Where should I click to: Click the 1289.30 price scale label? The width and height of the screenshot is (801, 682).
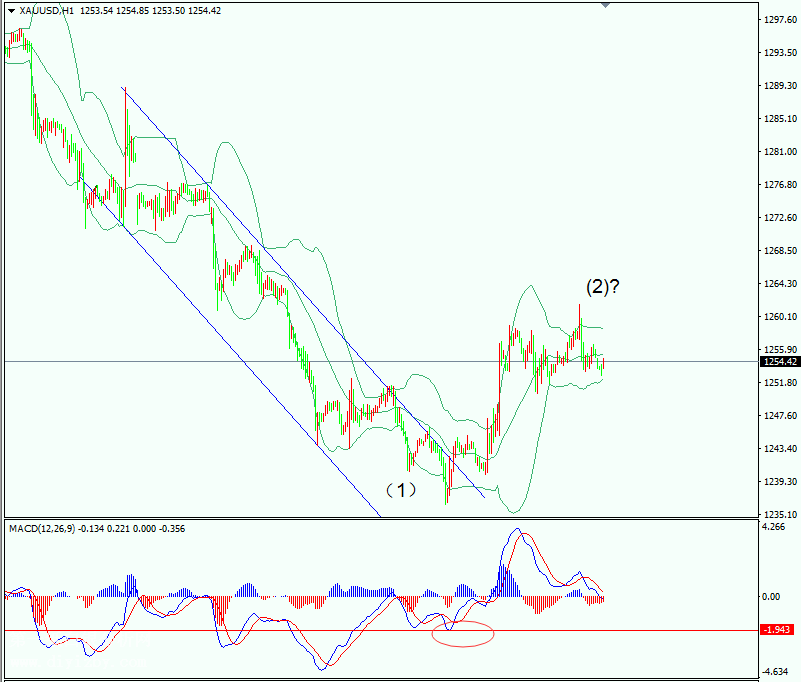pos(780,86)
